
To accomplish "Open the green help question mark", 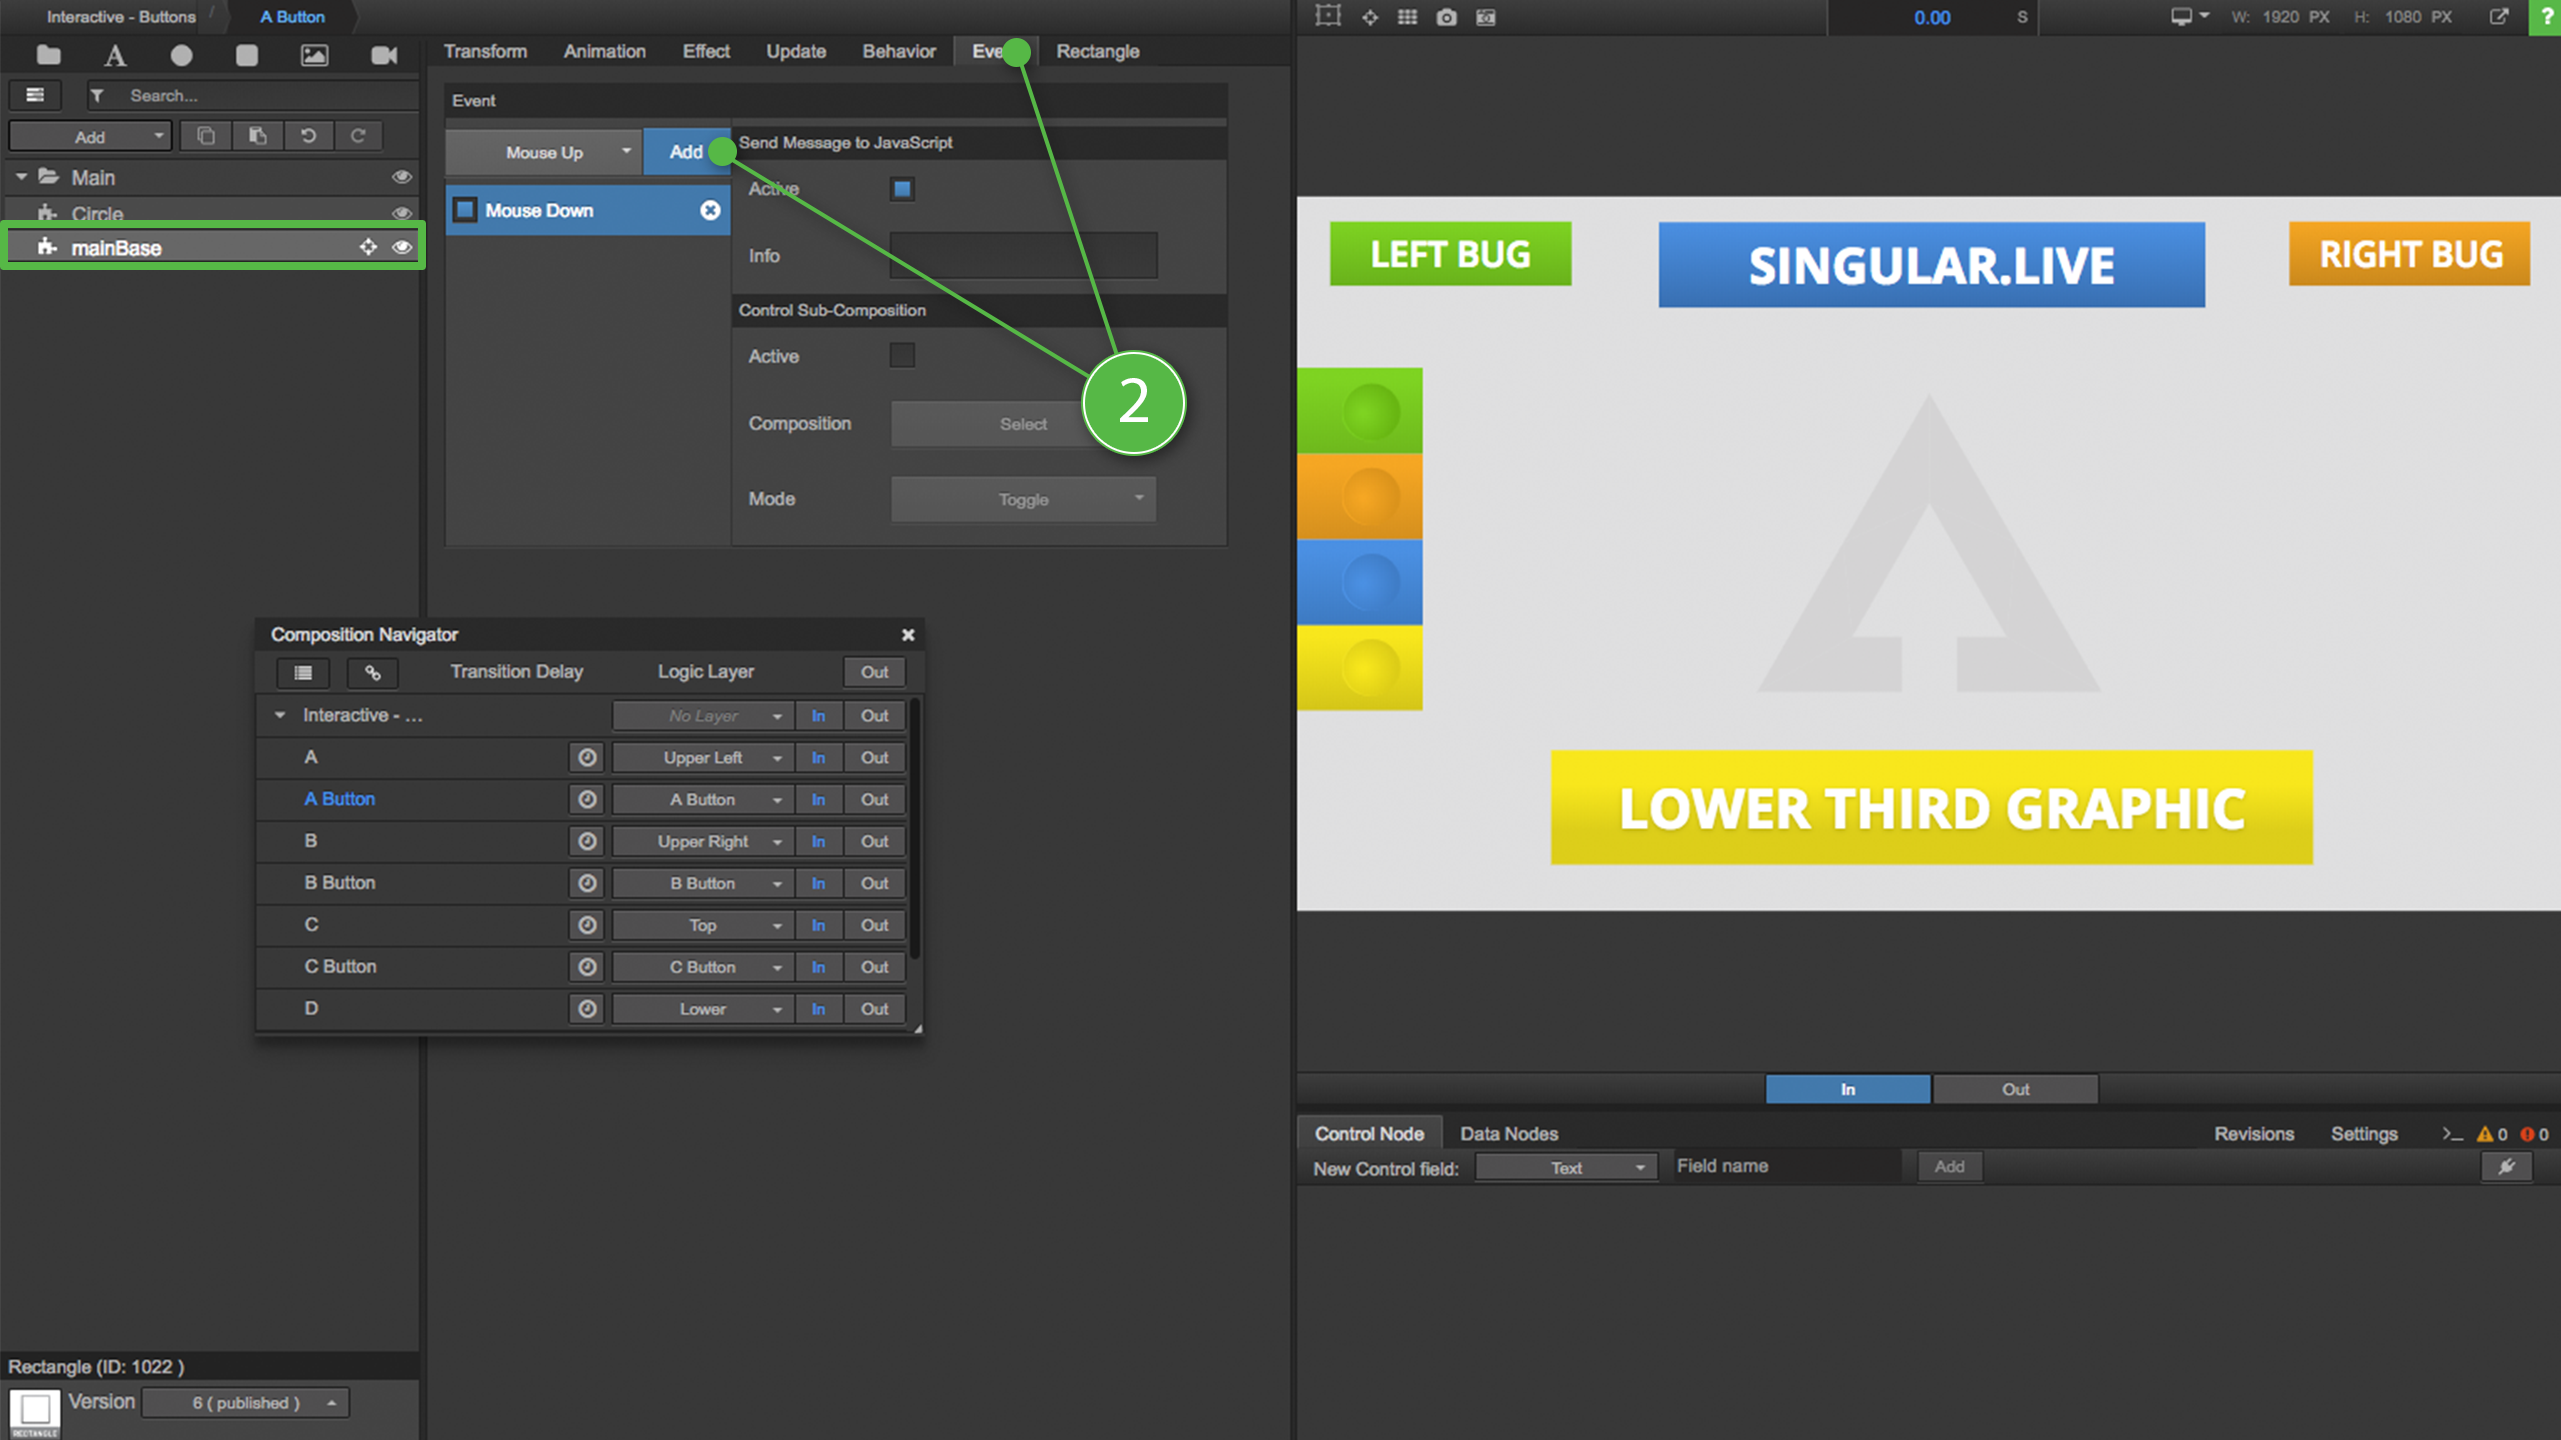I will (x=2546, y=17).
